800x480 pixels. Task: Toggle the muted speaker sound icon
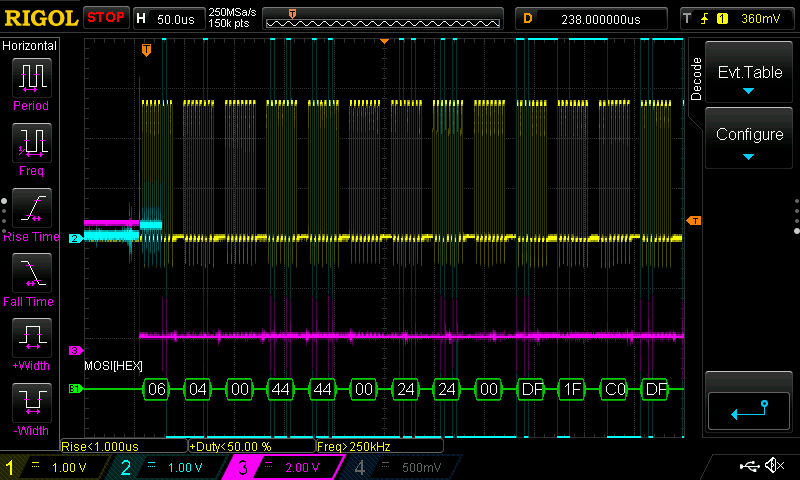(774, 465)
